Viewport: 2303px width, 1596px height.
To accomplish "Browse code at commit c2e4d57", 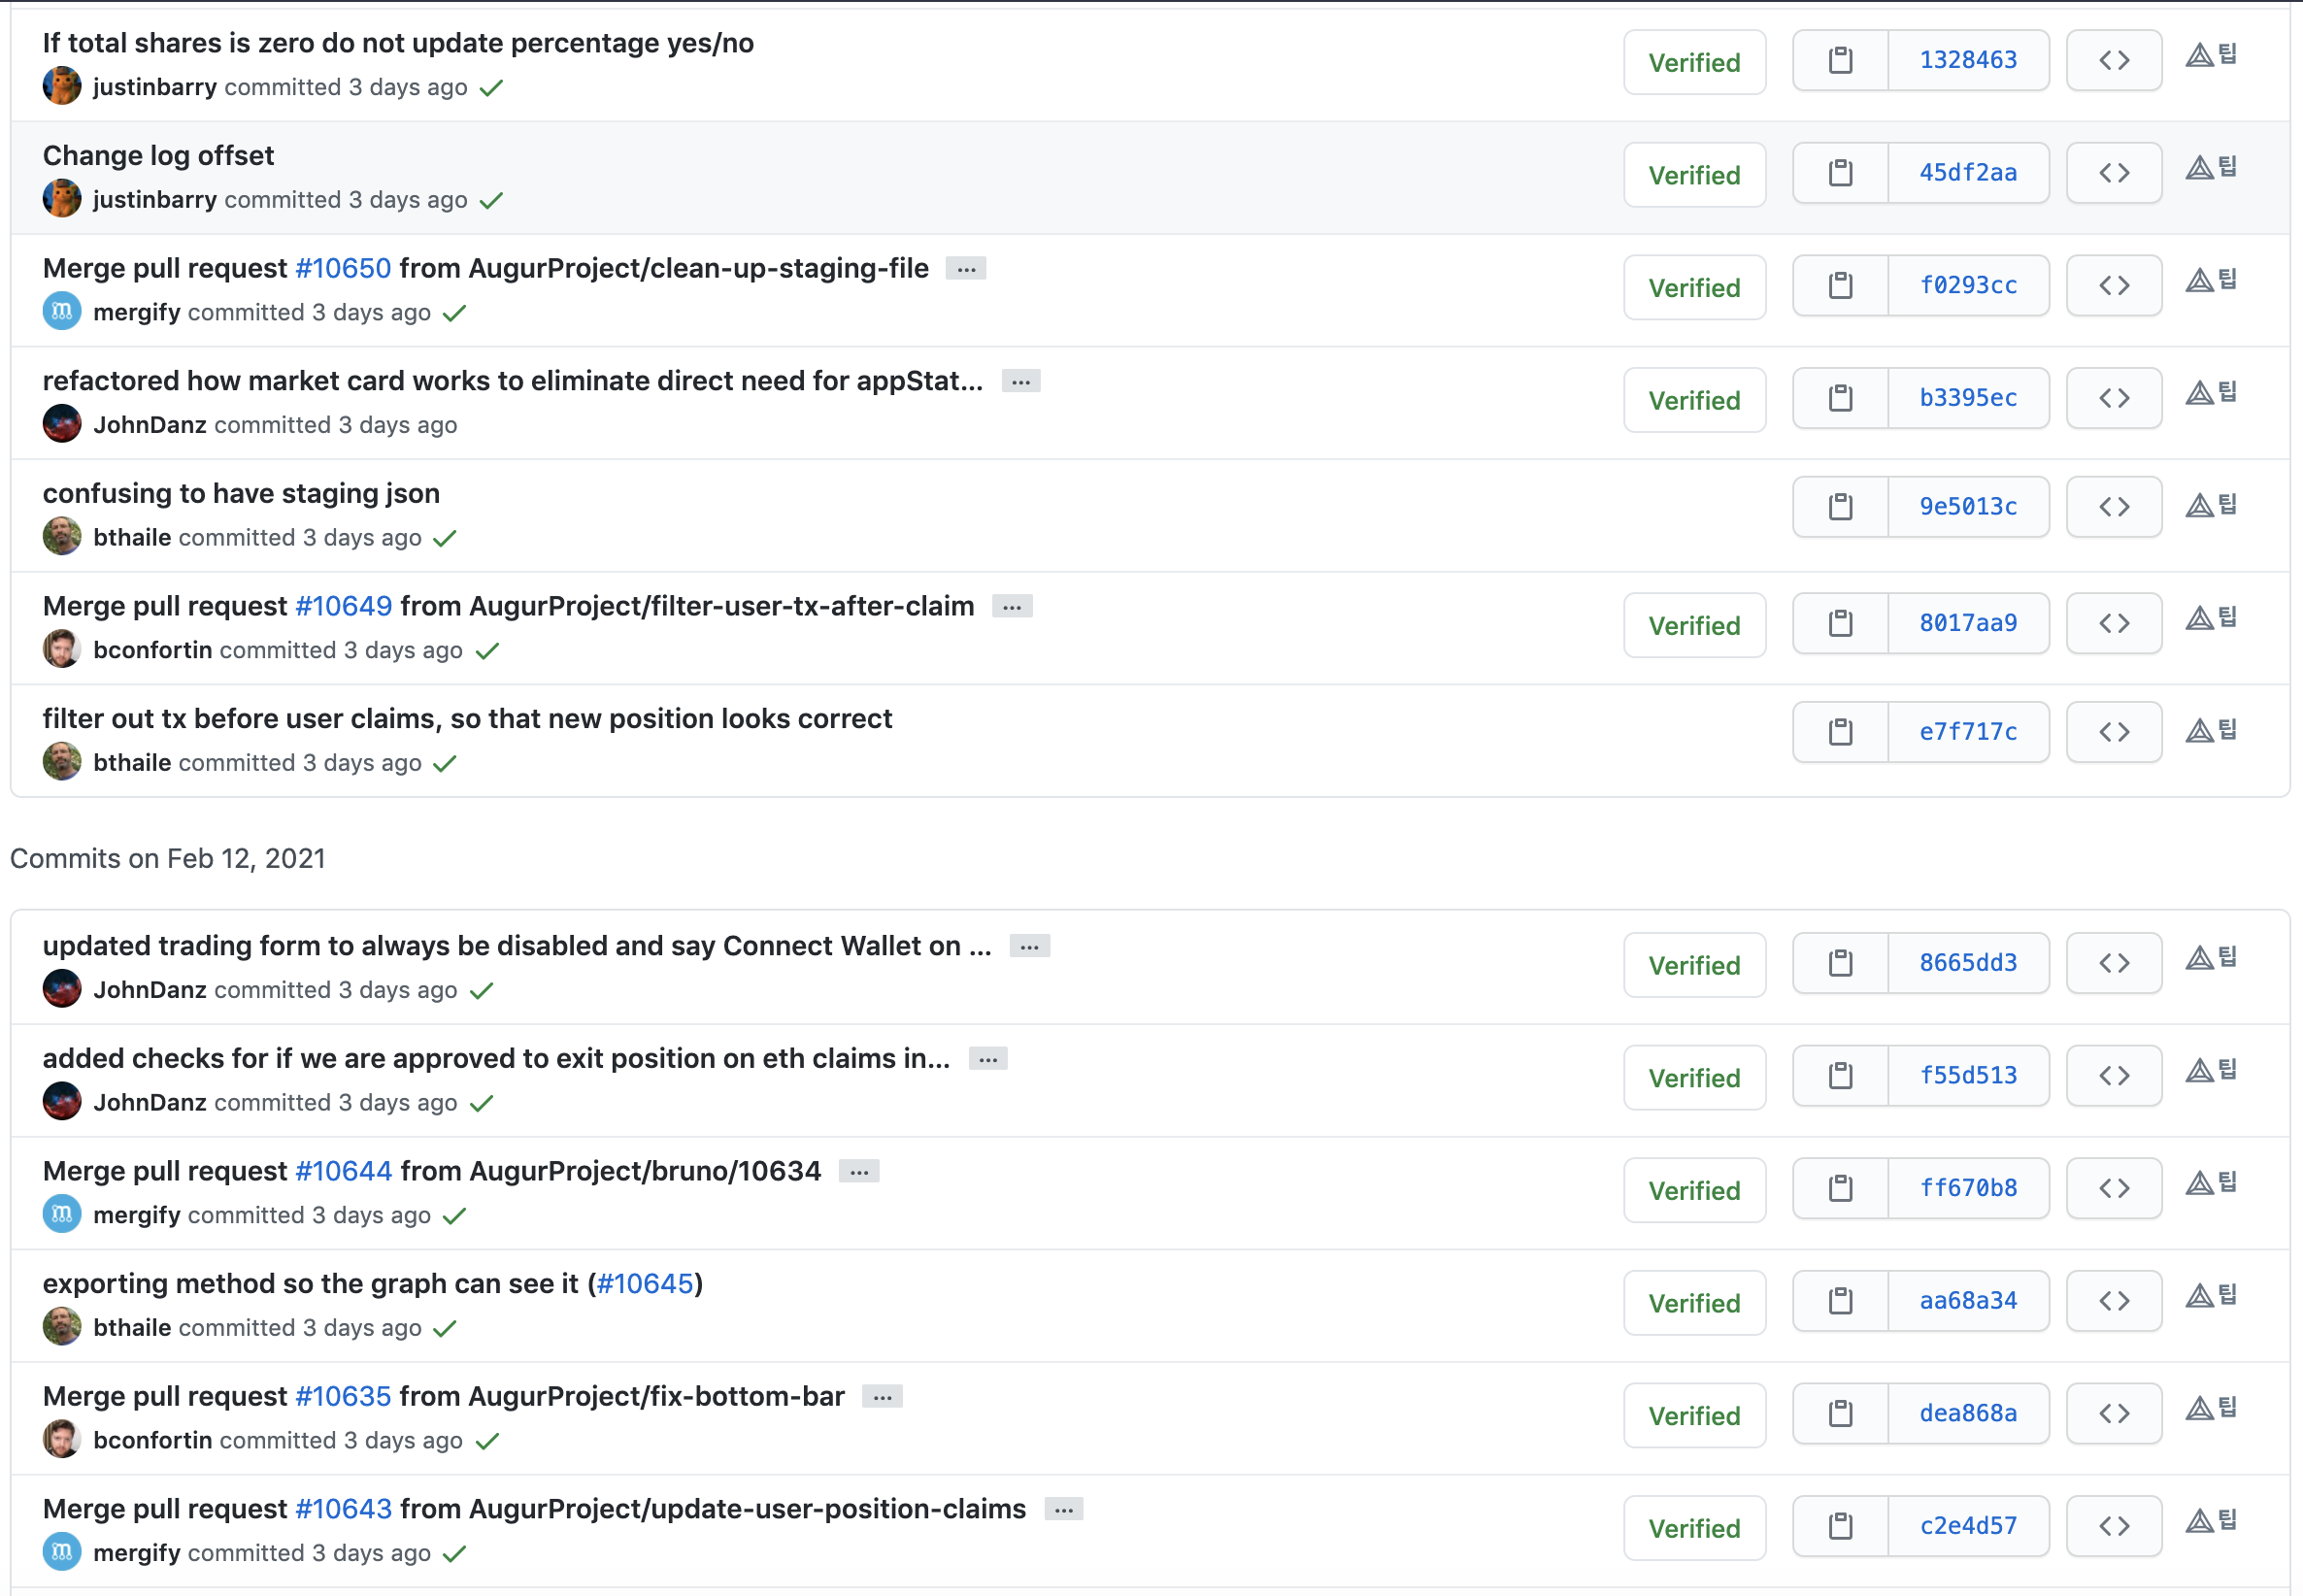I will [x=2113, y=1526].
